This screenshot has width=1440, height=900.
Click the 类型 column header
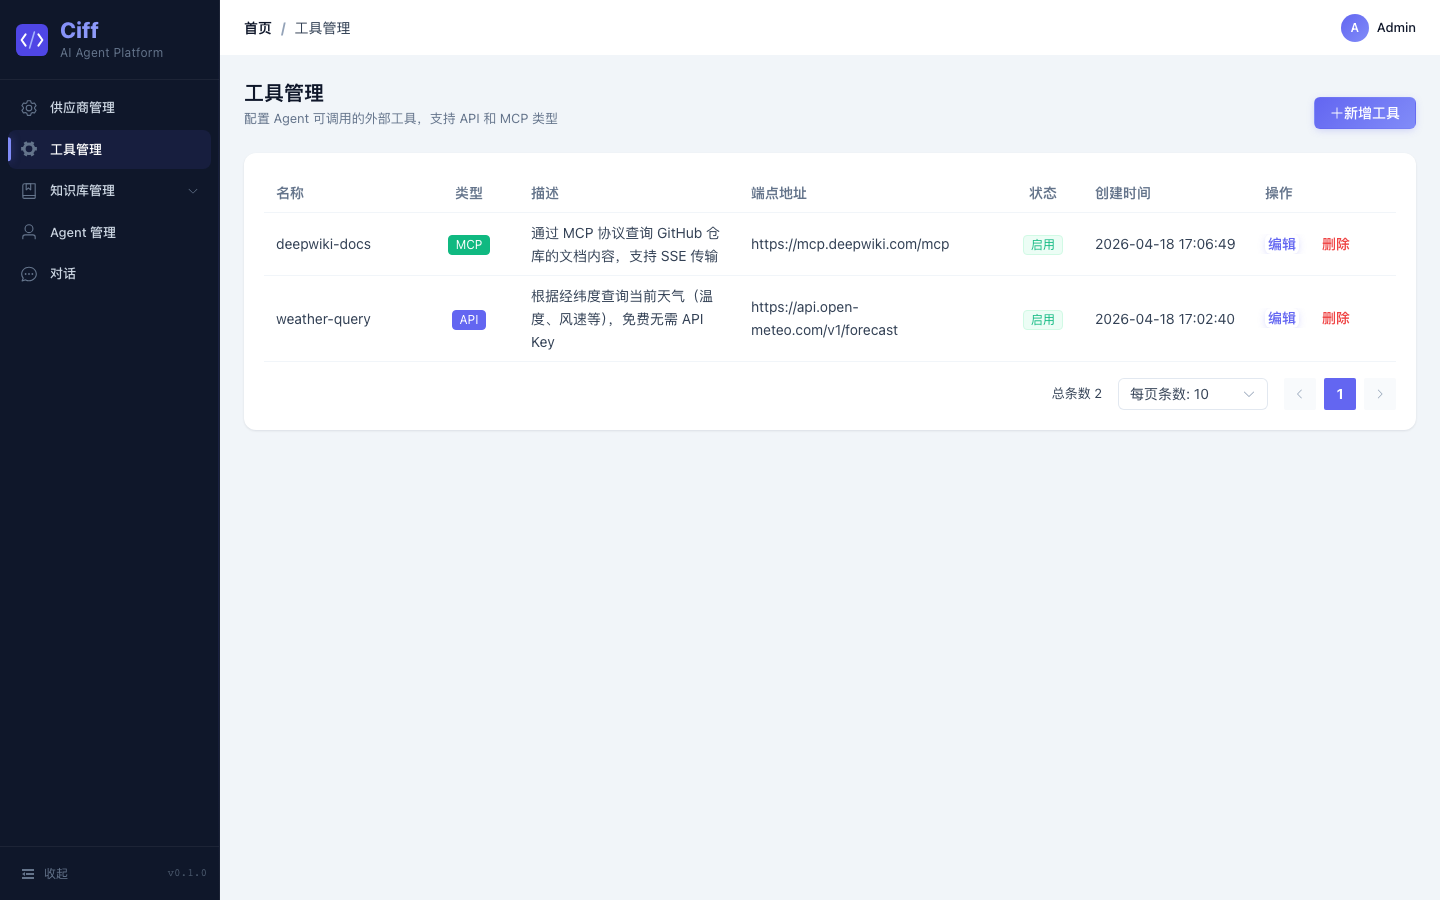[x=469, y=193]
